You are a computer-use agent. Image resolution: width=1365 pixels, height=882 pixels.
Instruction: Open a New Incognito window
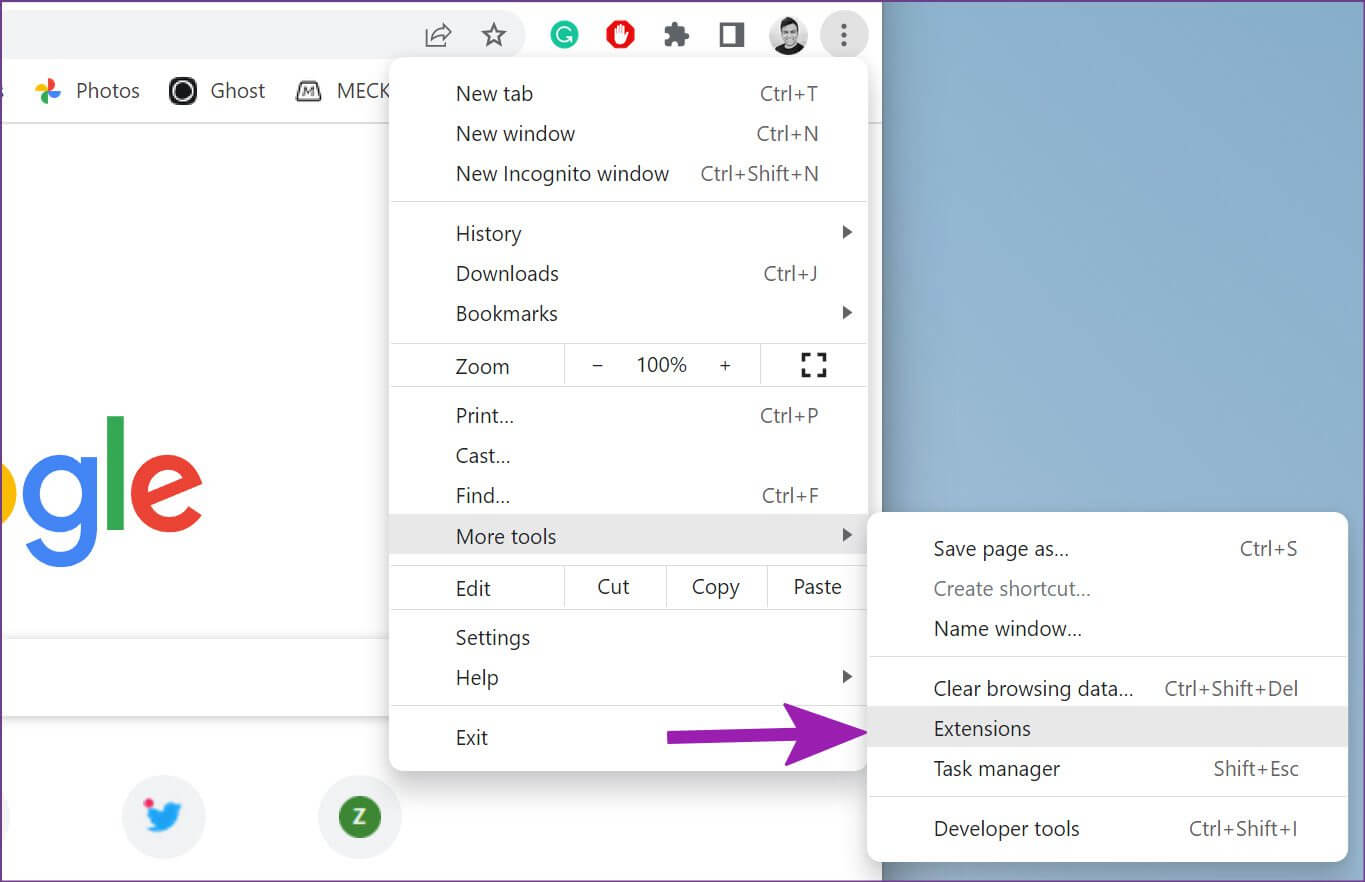click(628, 173)
